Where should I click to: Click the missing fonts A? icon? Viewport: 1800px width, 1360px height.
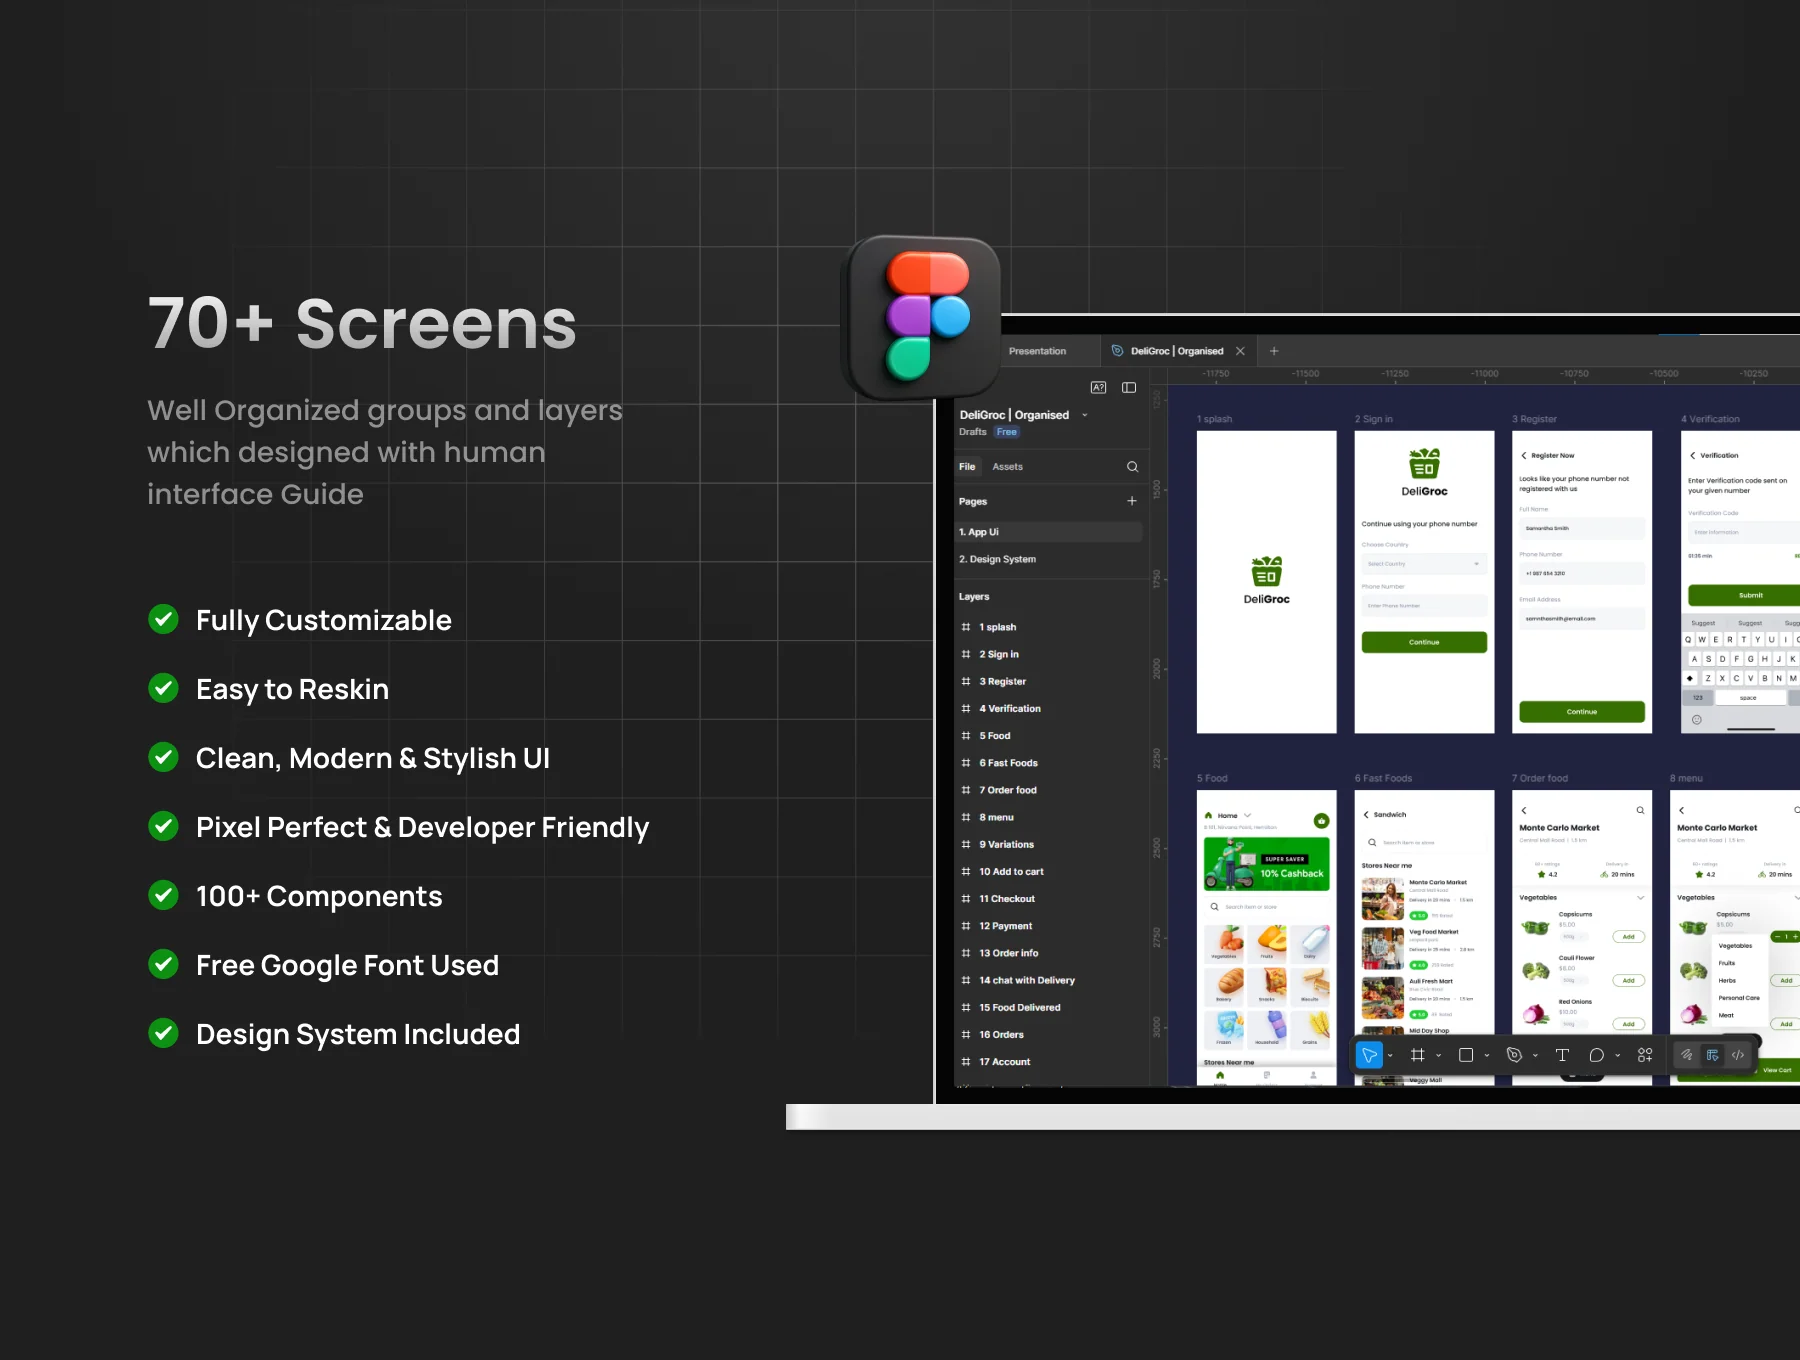(1098, 388)
